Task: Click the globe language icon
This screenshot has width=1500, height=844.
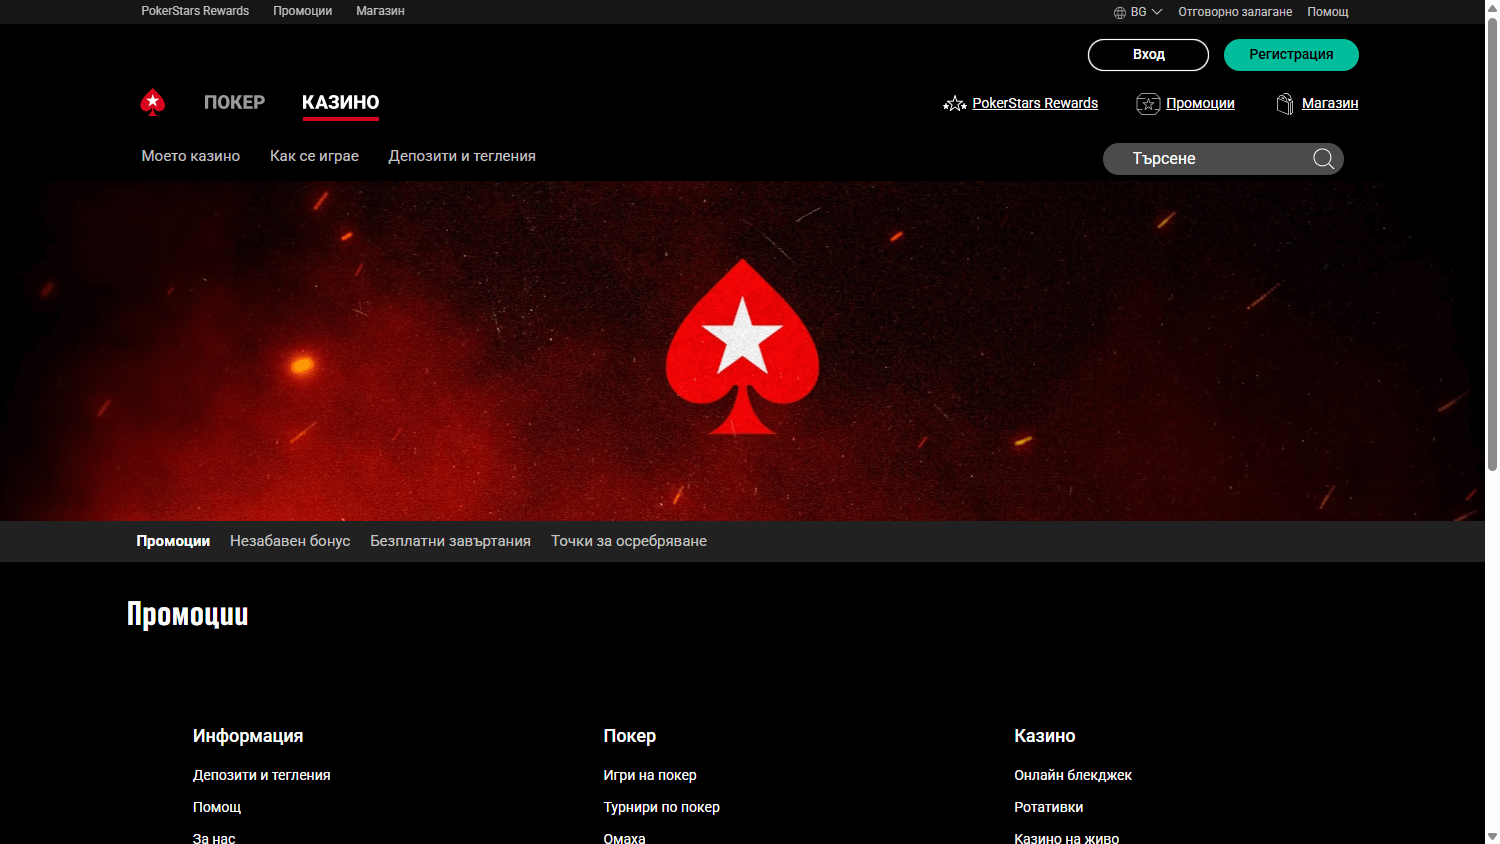Action: click(x=1120, y=12)
